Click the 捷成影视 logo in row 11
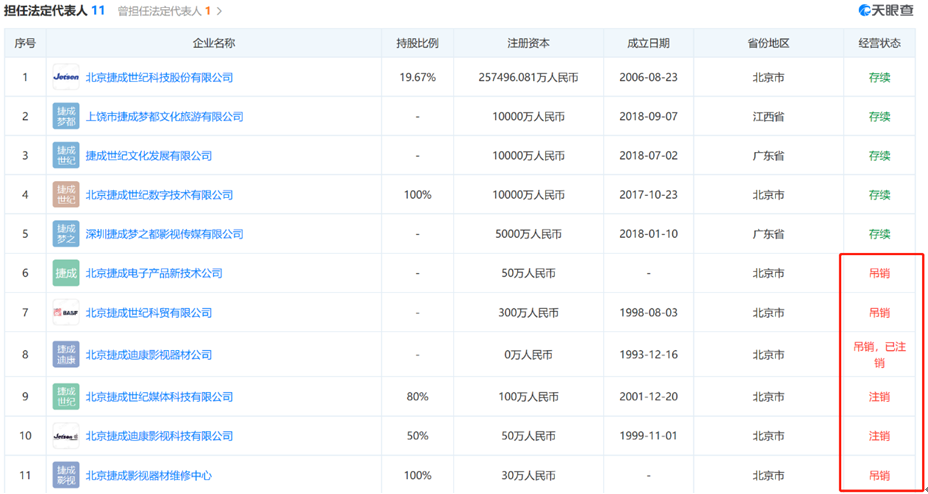 (66, 475)
